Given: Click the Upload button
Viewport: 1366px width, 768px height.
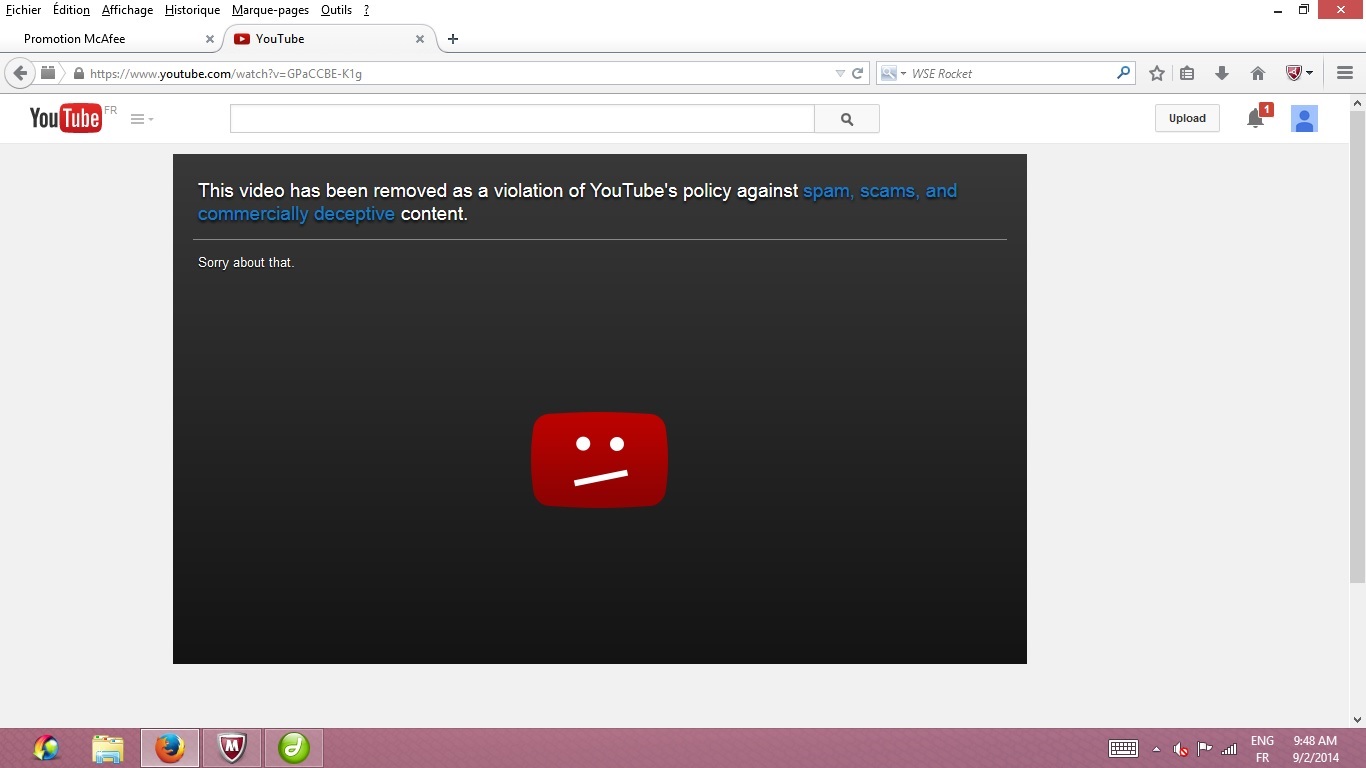Looking at the screenshot, I should (x=1187, y=118).
